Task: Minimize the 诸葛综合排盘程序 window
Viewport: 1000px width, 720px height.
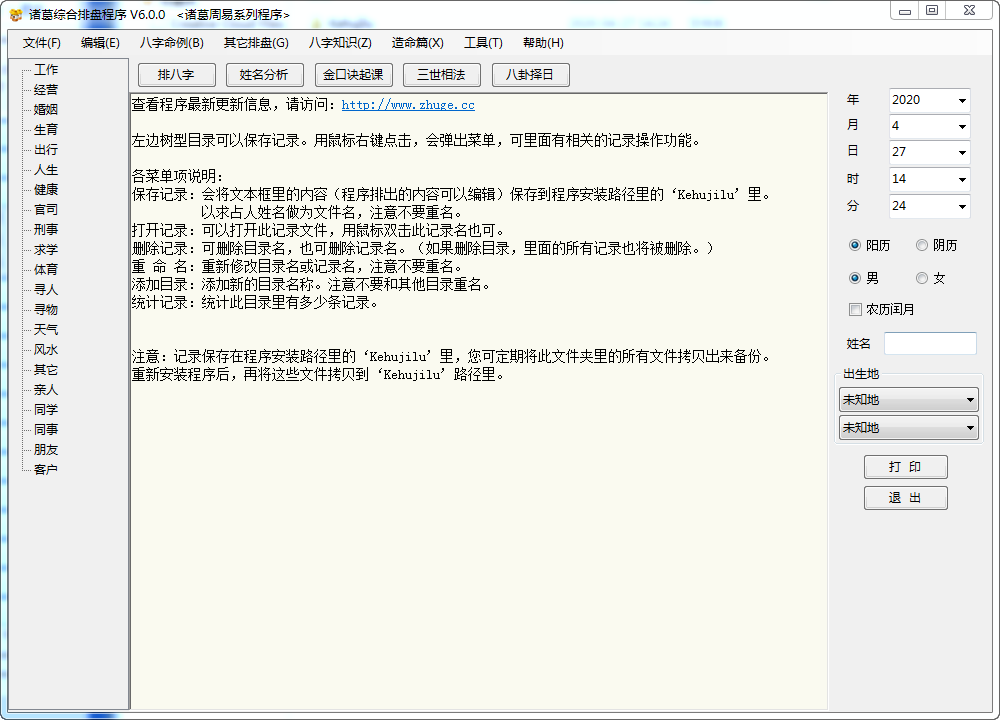Action: point(904,11)
